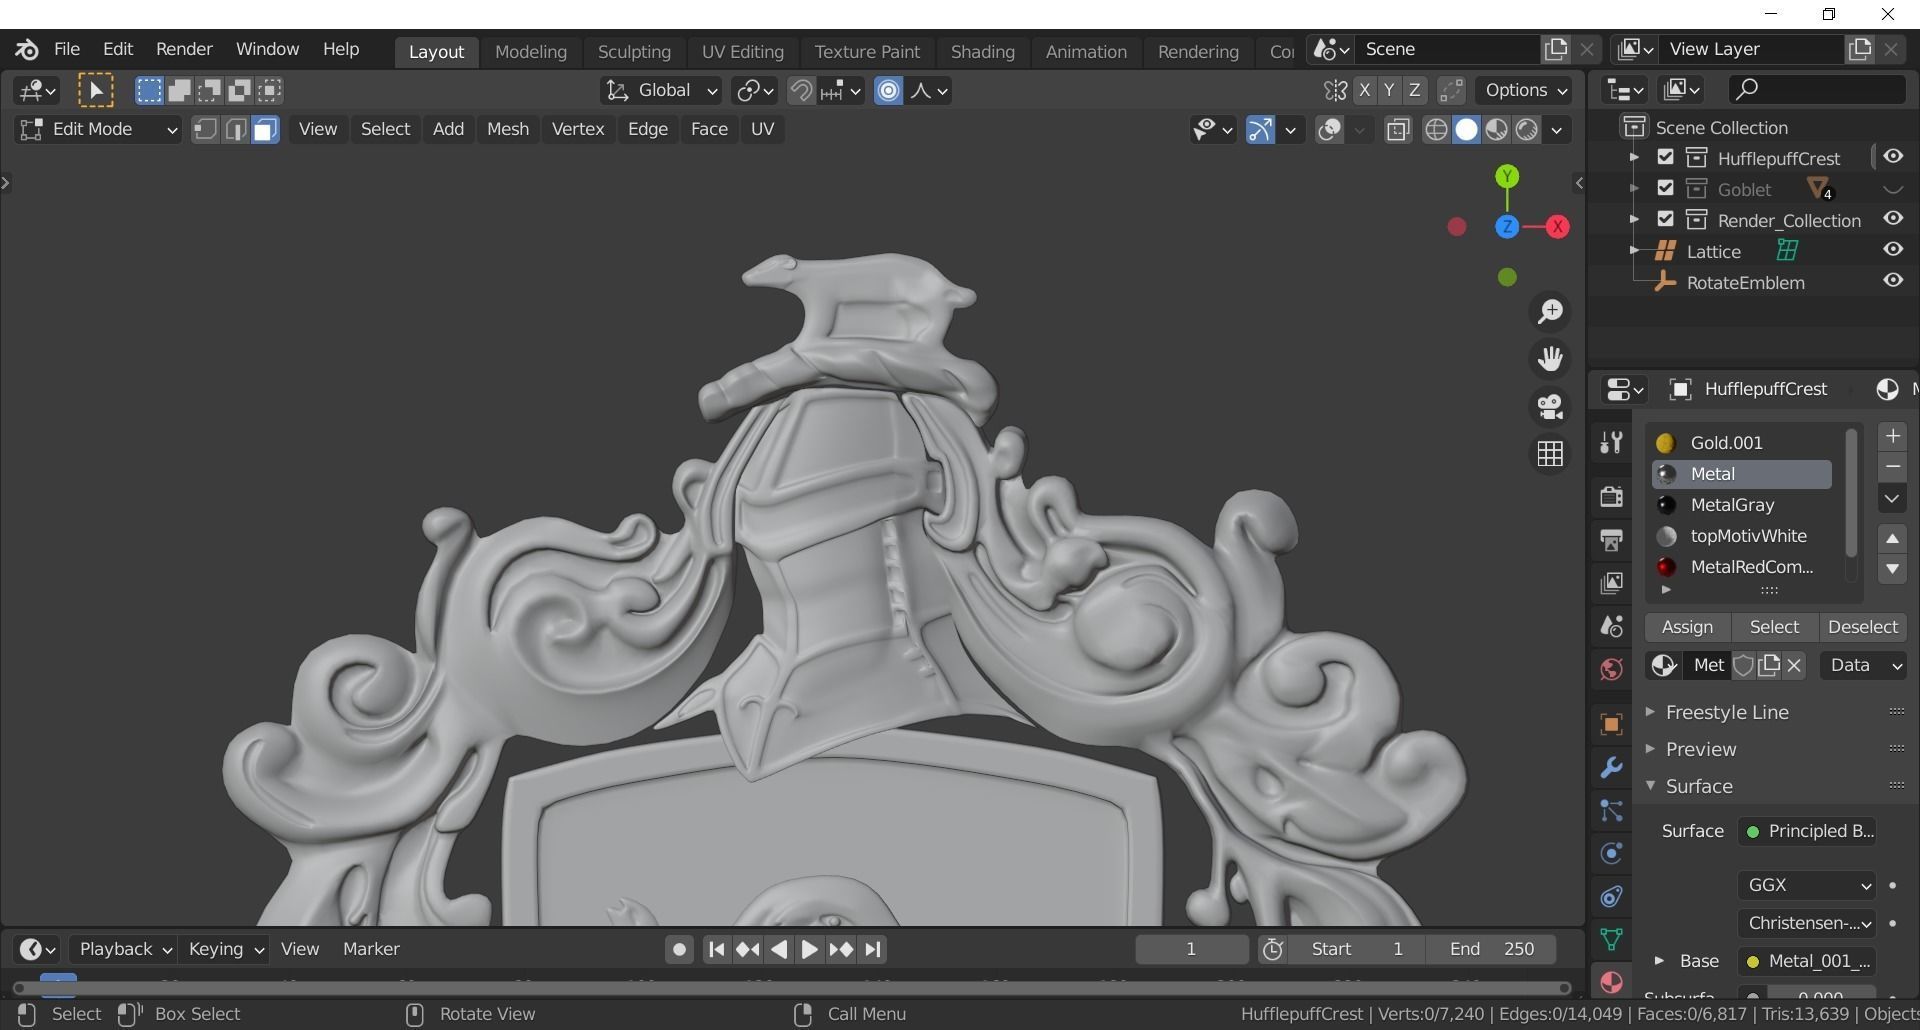1920x1030 pixels.
Task: Unlink the Metal material X icon
Action: coord(1795,665)
